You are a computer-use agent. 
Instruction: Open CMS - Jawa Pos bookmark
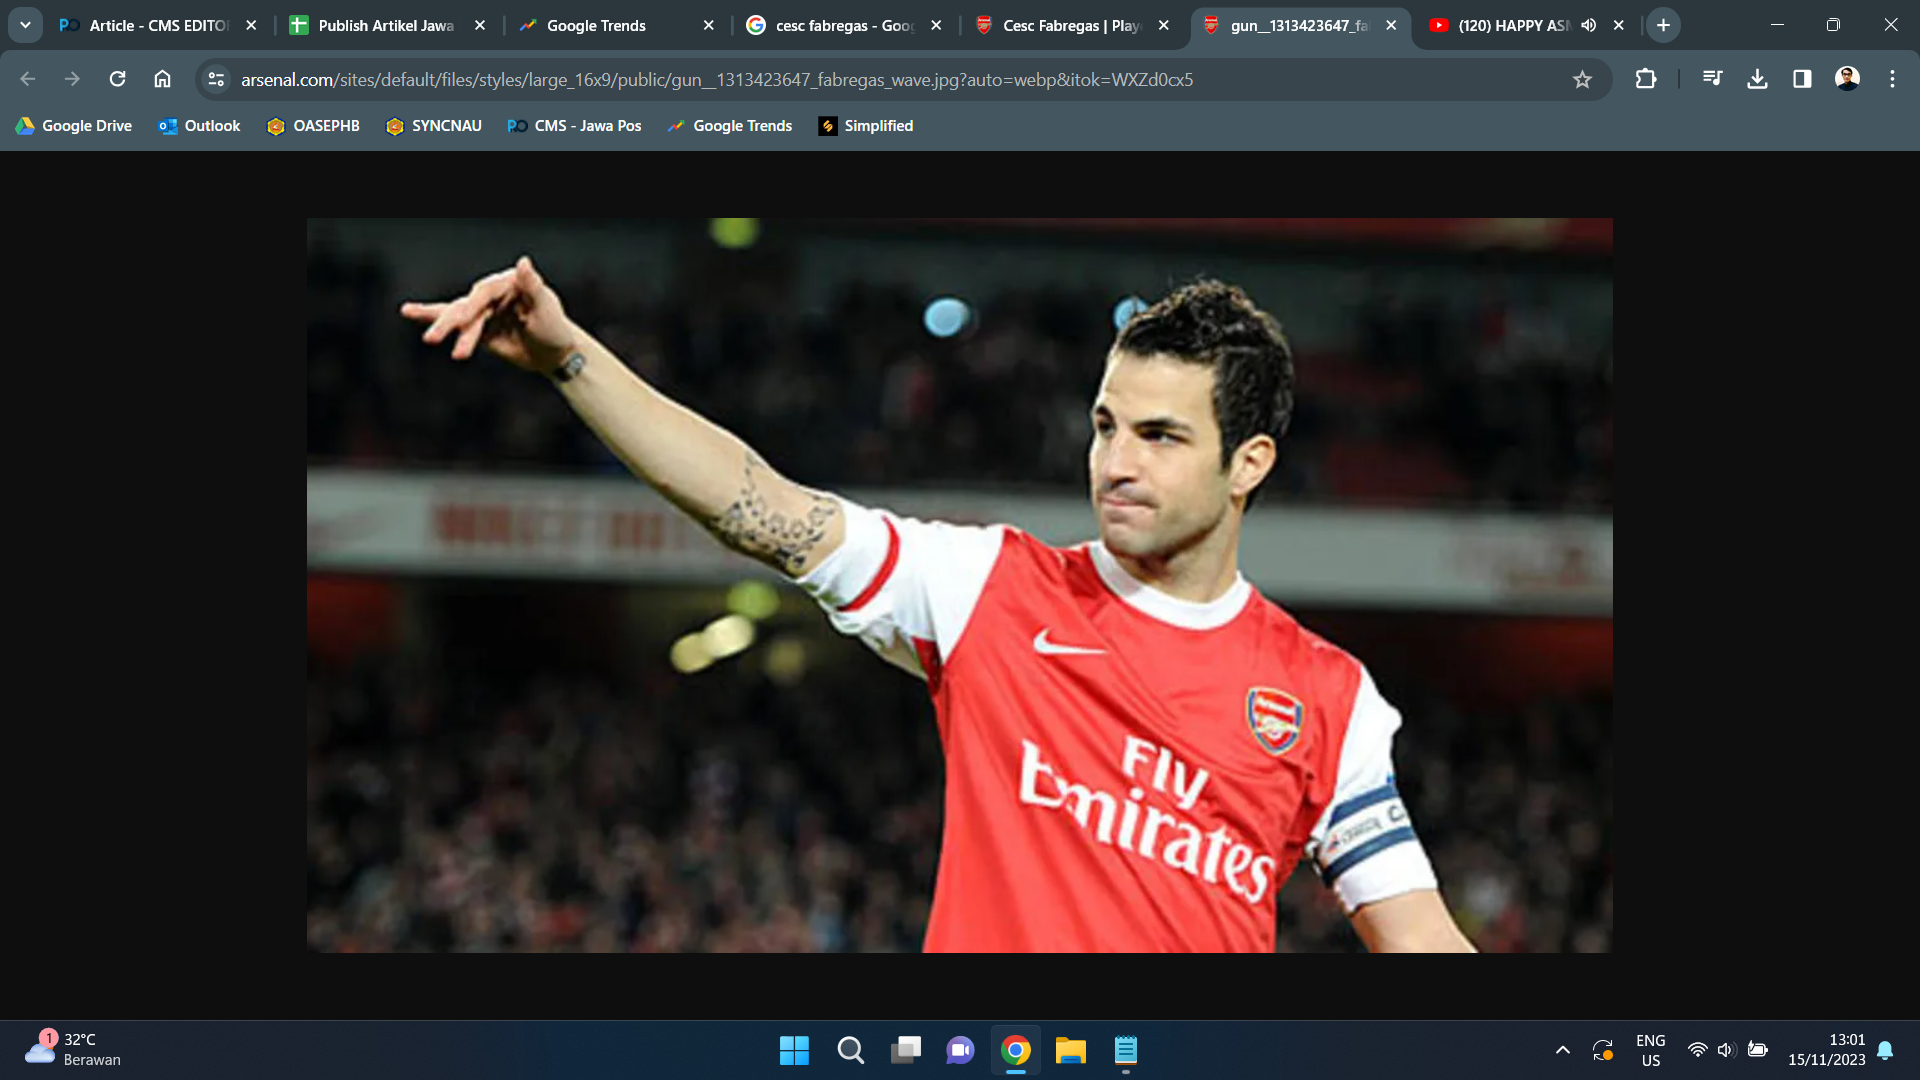click(x=575, y=126)
